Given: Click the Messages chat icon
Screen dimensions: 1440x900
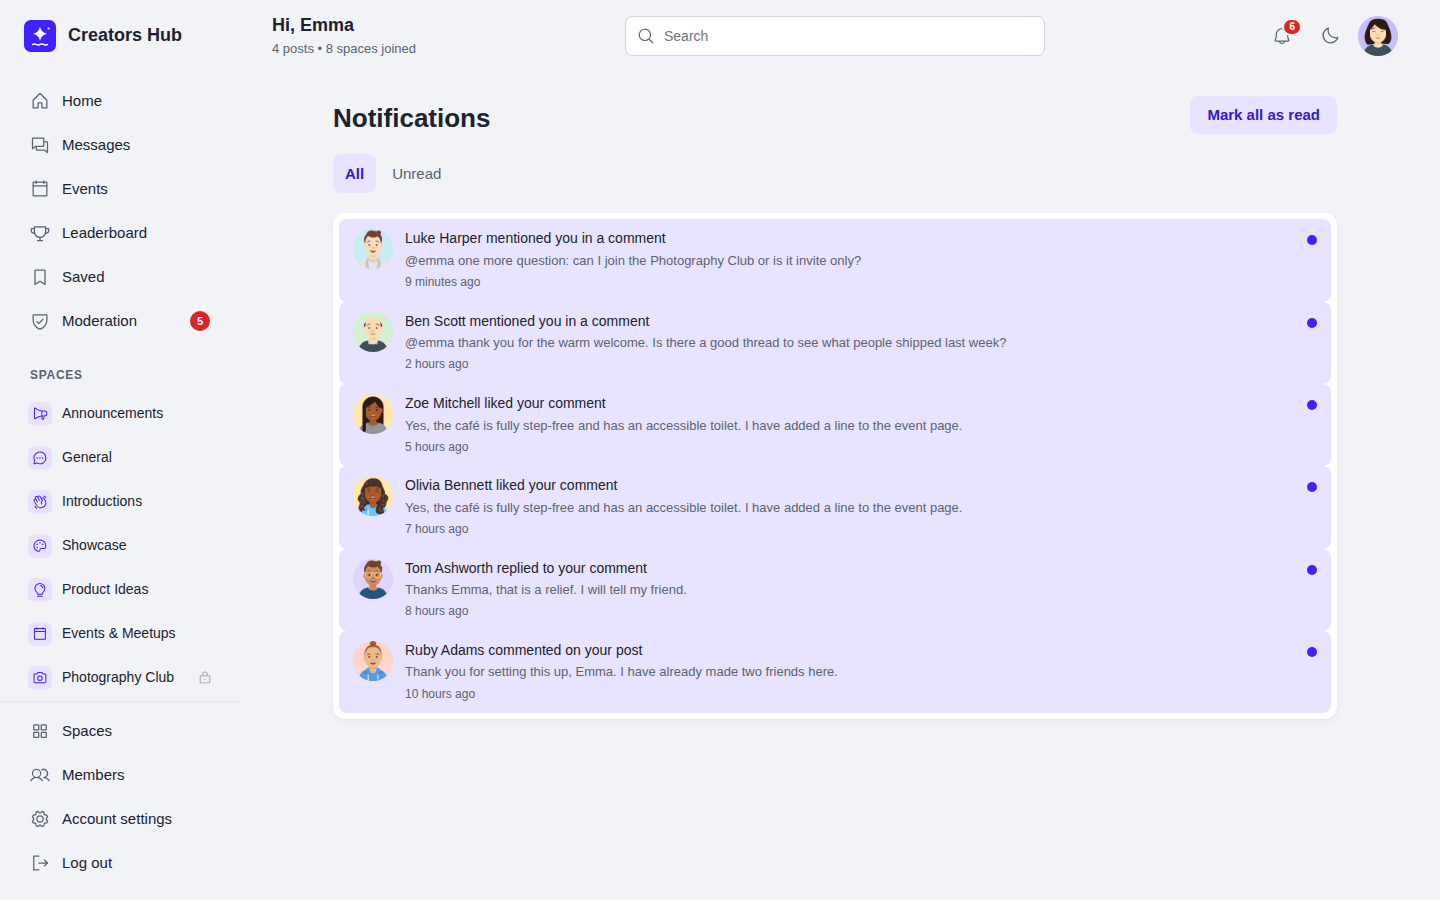Looking at the screenshot, I should pyautogui.click(x=40, y=145).
